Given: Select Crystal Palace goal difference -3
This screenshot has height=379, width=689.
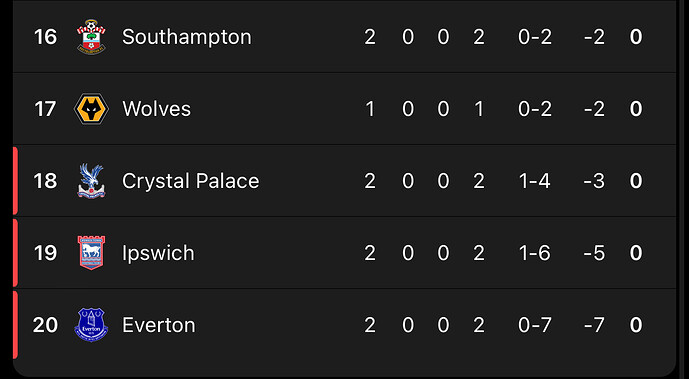Looking at the screenshot, I should pos(594,181).
